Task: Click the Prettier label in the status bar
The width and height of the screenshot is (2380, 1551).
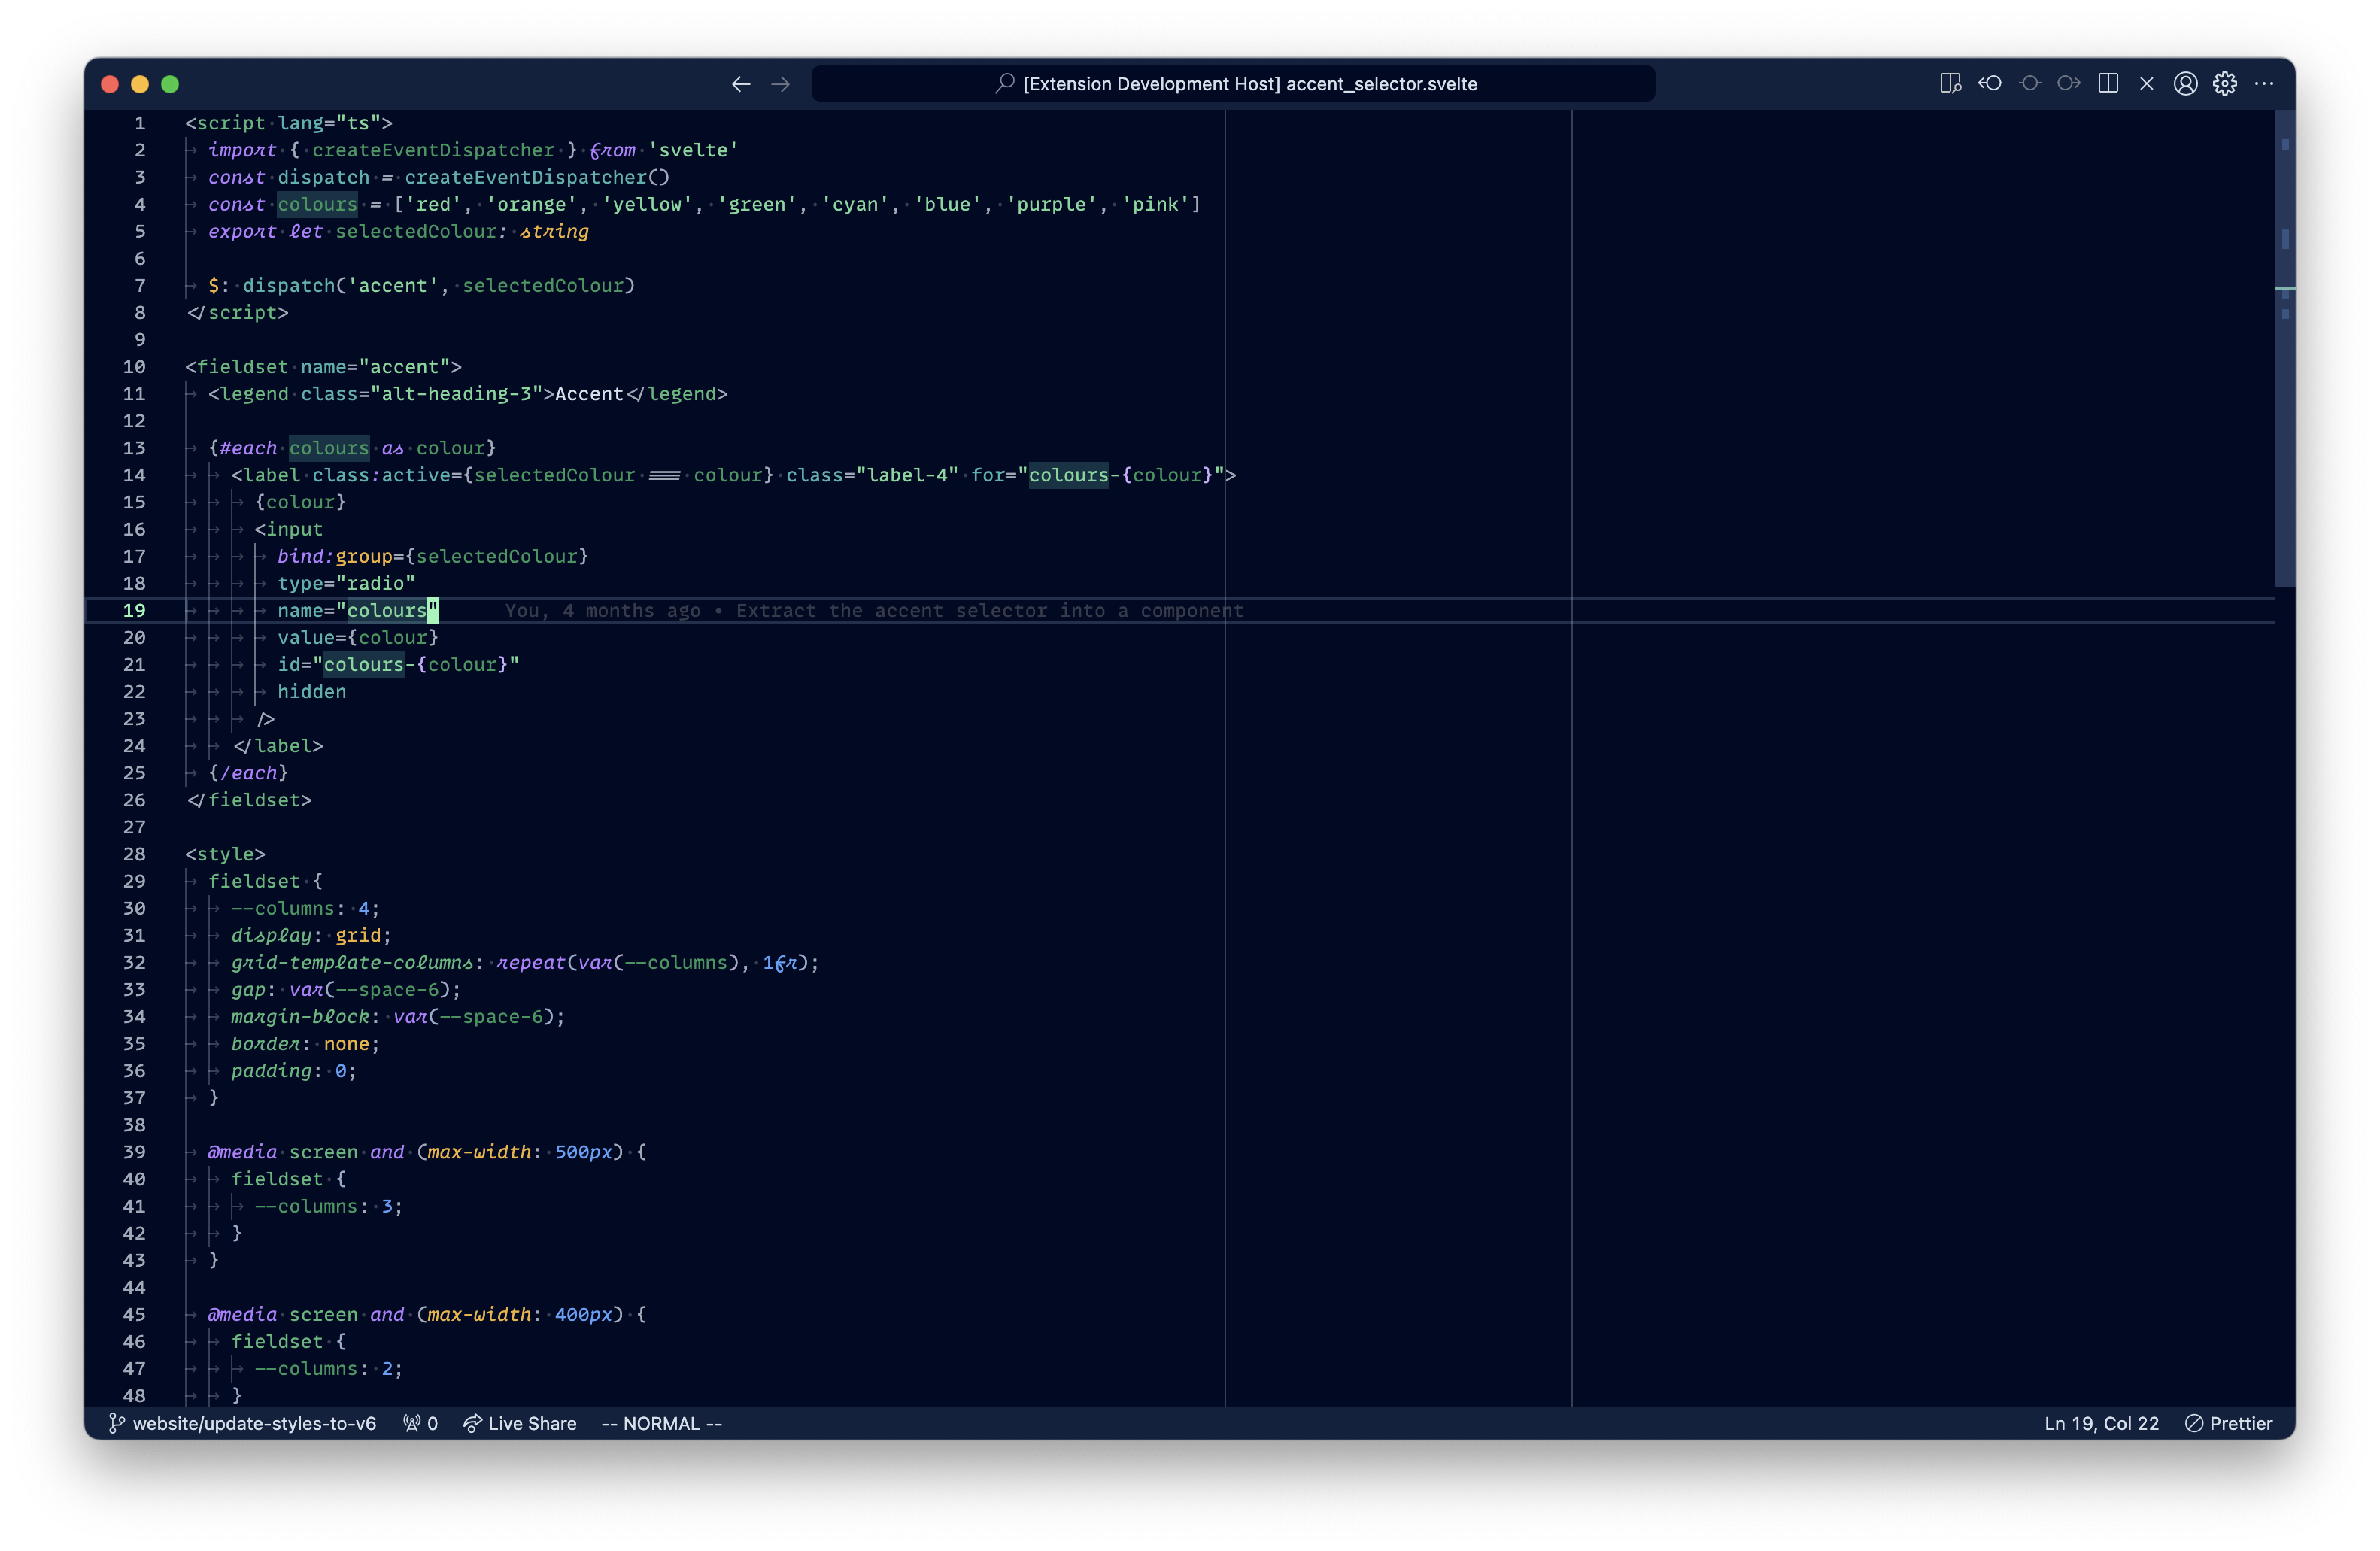Action: coord(2241,1423)
